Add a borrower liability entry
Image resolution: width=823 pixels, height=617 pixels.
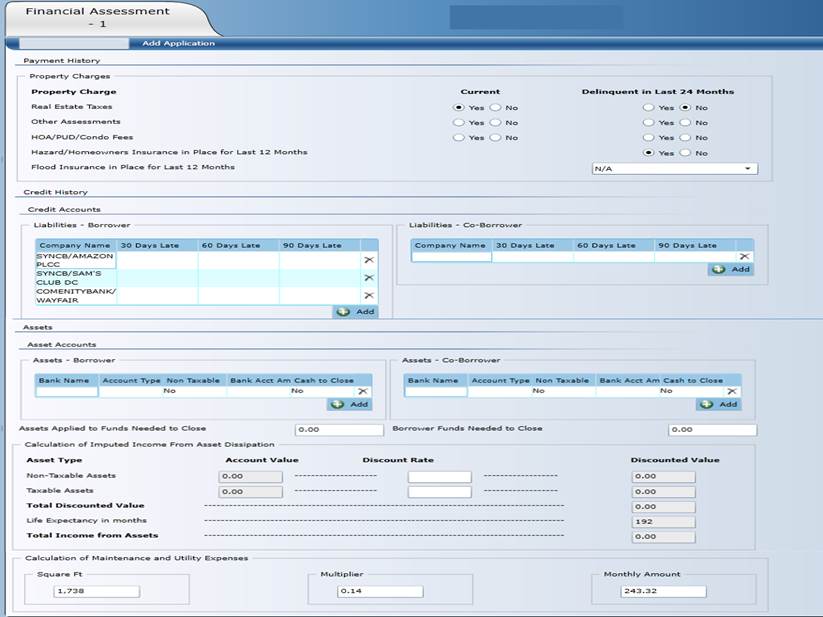coord(356,312)
